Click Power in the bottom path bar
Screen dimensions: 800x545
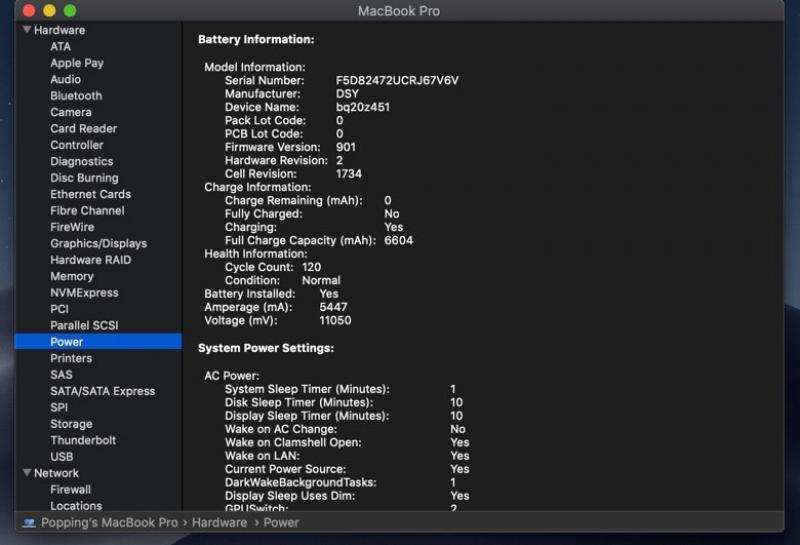281,523
